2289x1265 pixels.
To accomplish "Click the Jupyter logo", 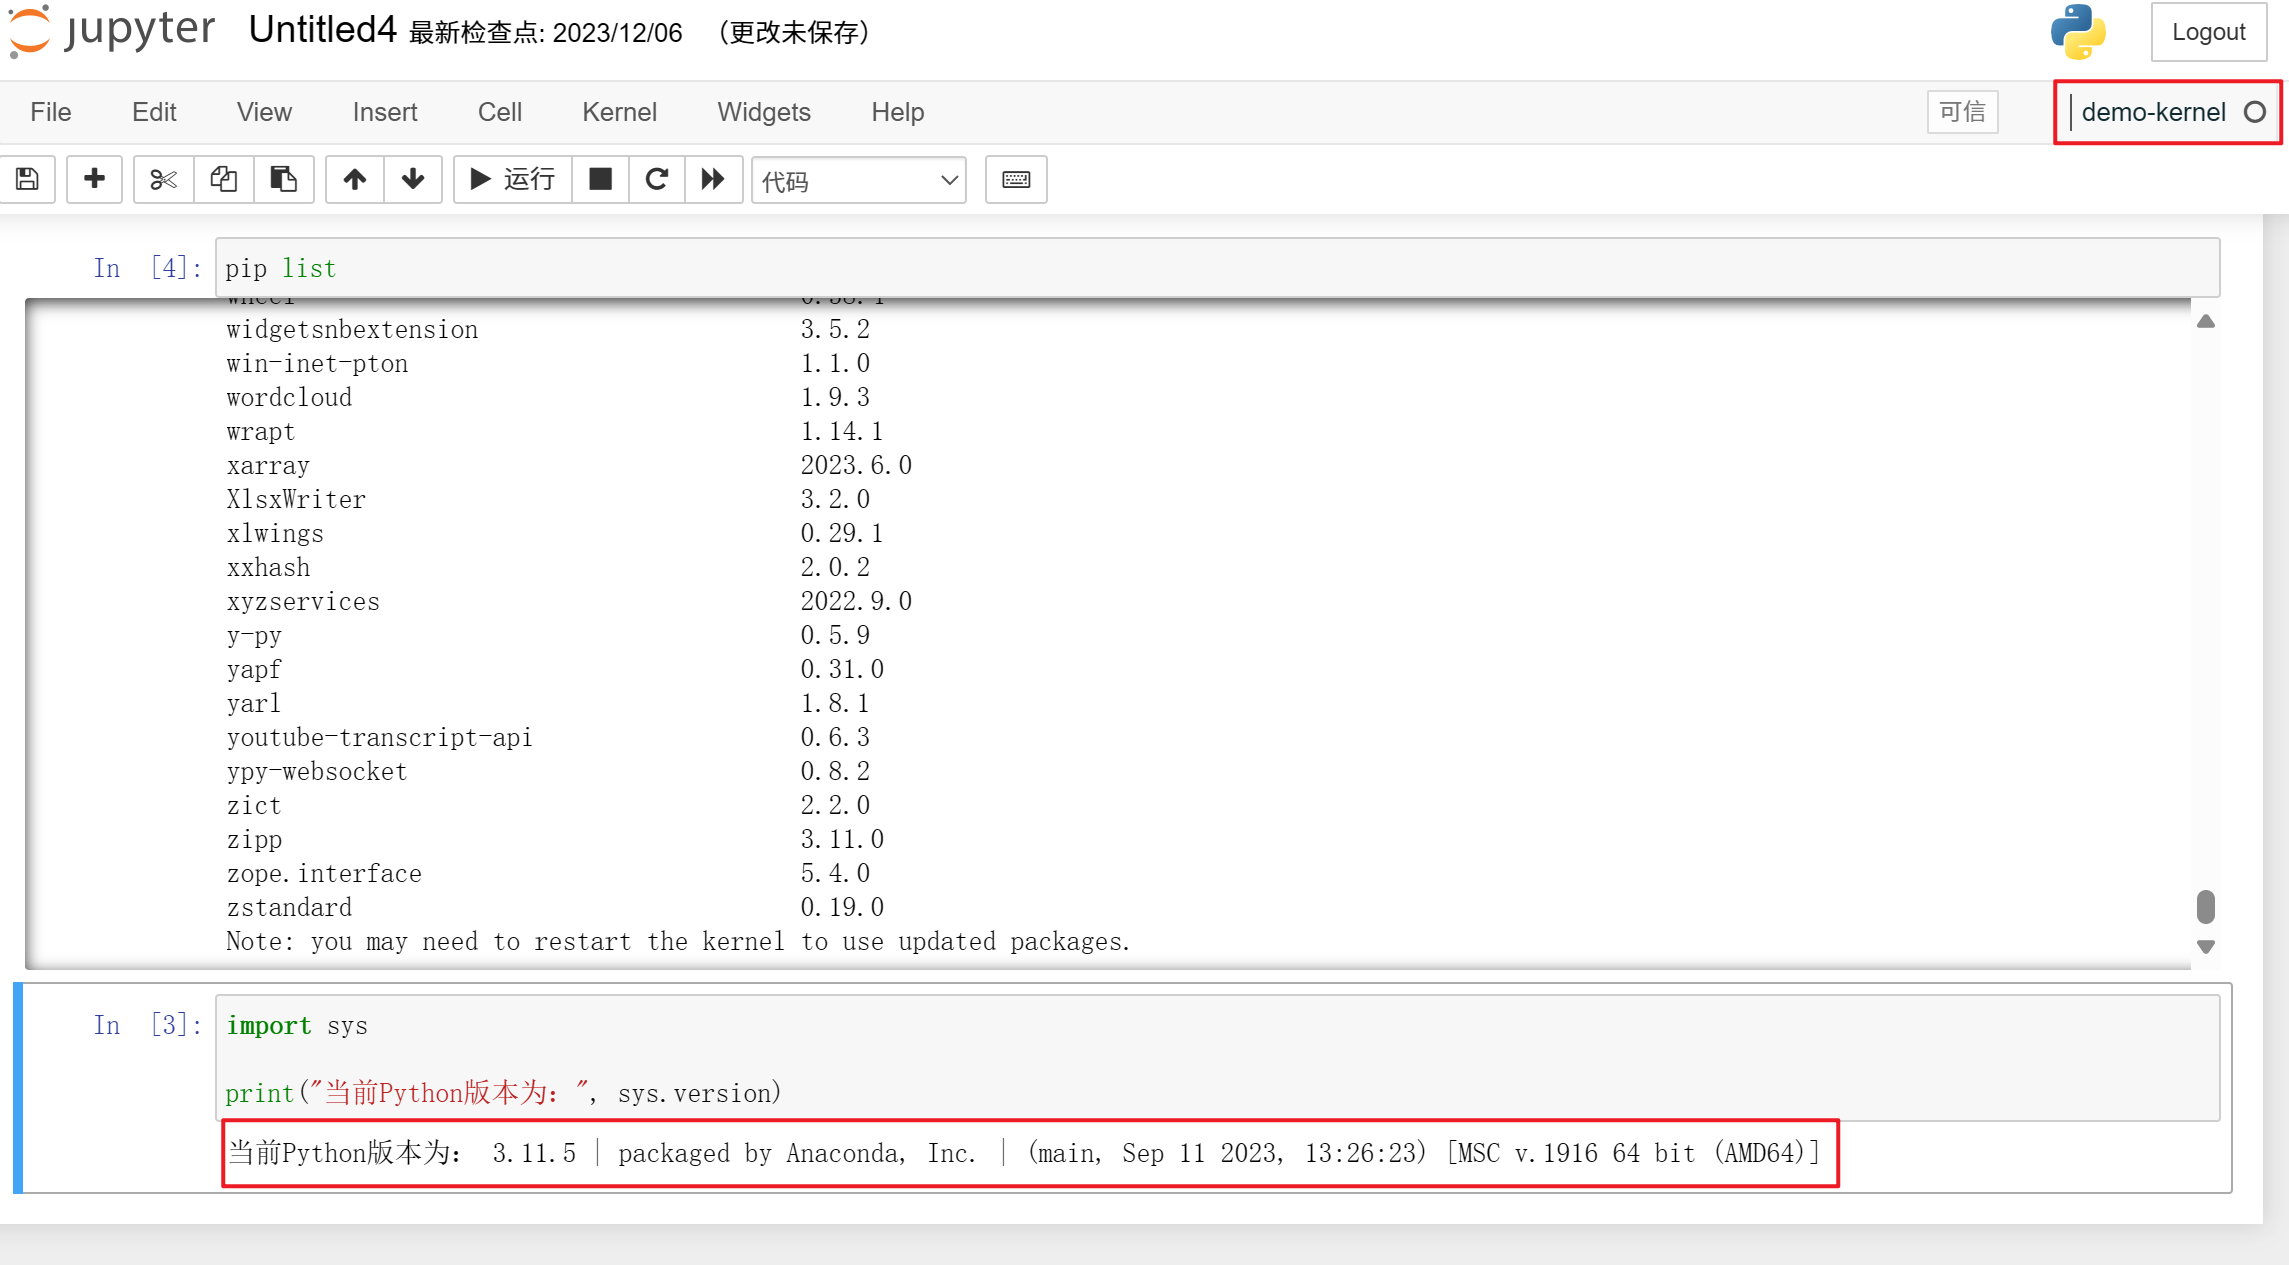I will pyautogui.click(x=112, y=31).
